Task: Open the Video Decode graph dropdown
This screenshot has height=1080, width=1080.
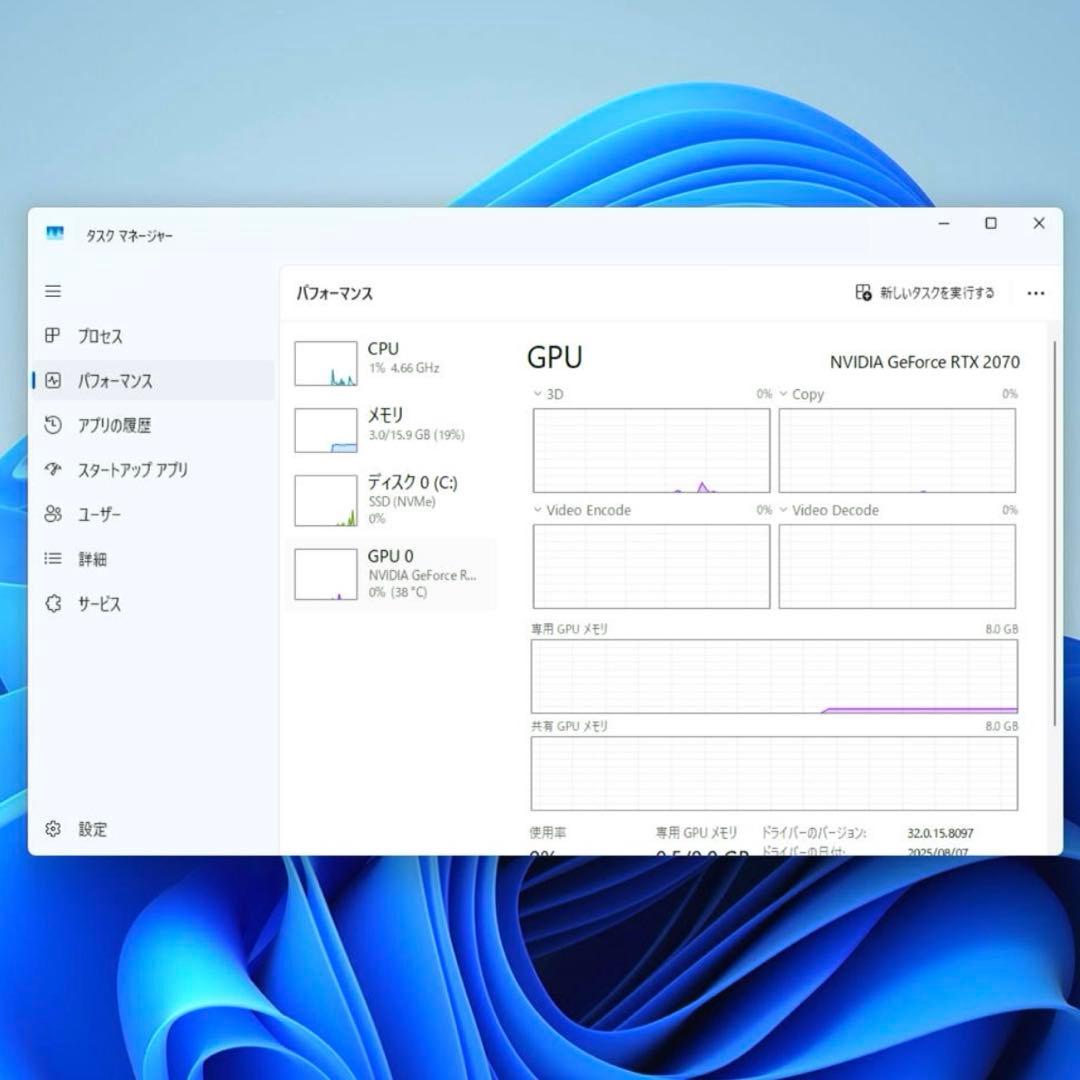Action: click(x=783, y=510)
